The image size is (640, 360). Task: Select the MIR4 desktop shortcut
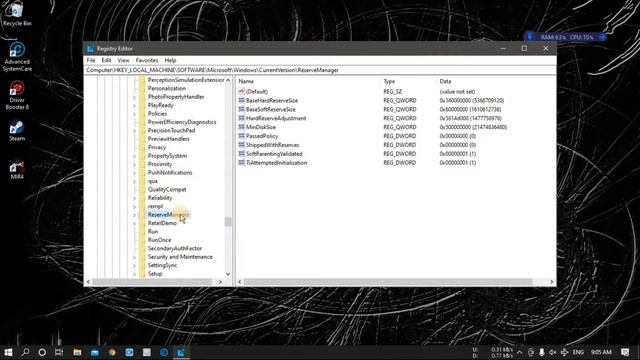point(17,169)
